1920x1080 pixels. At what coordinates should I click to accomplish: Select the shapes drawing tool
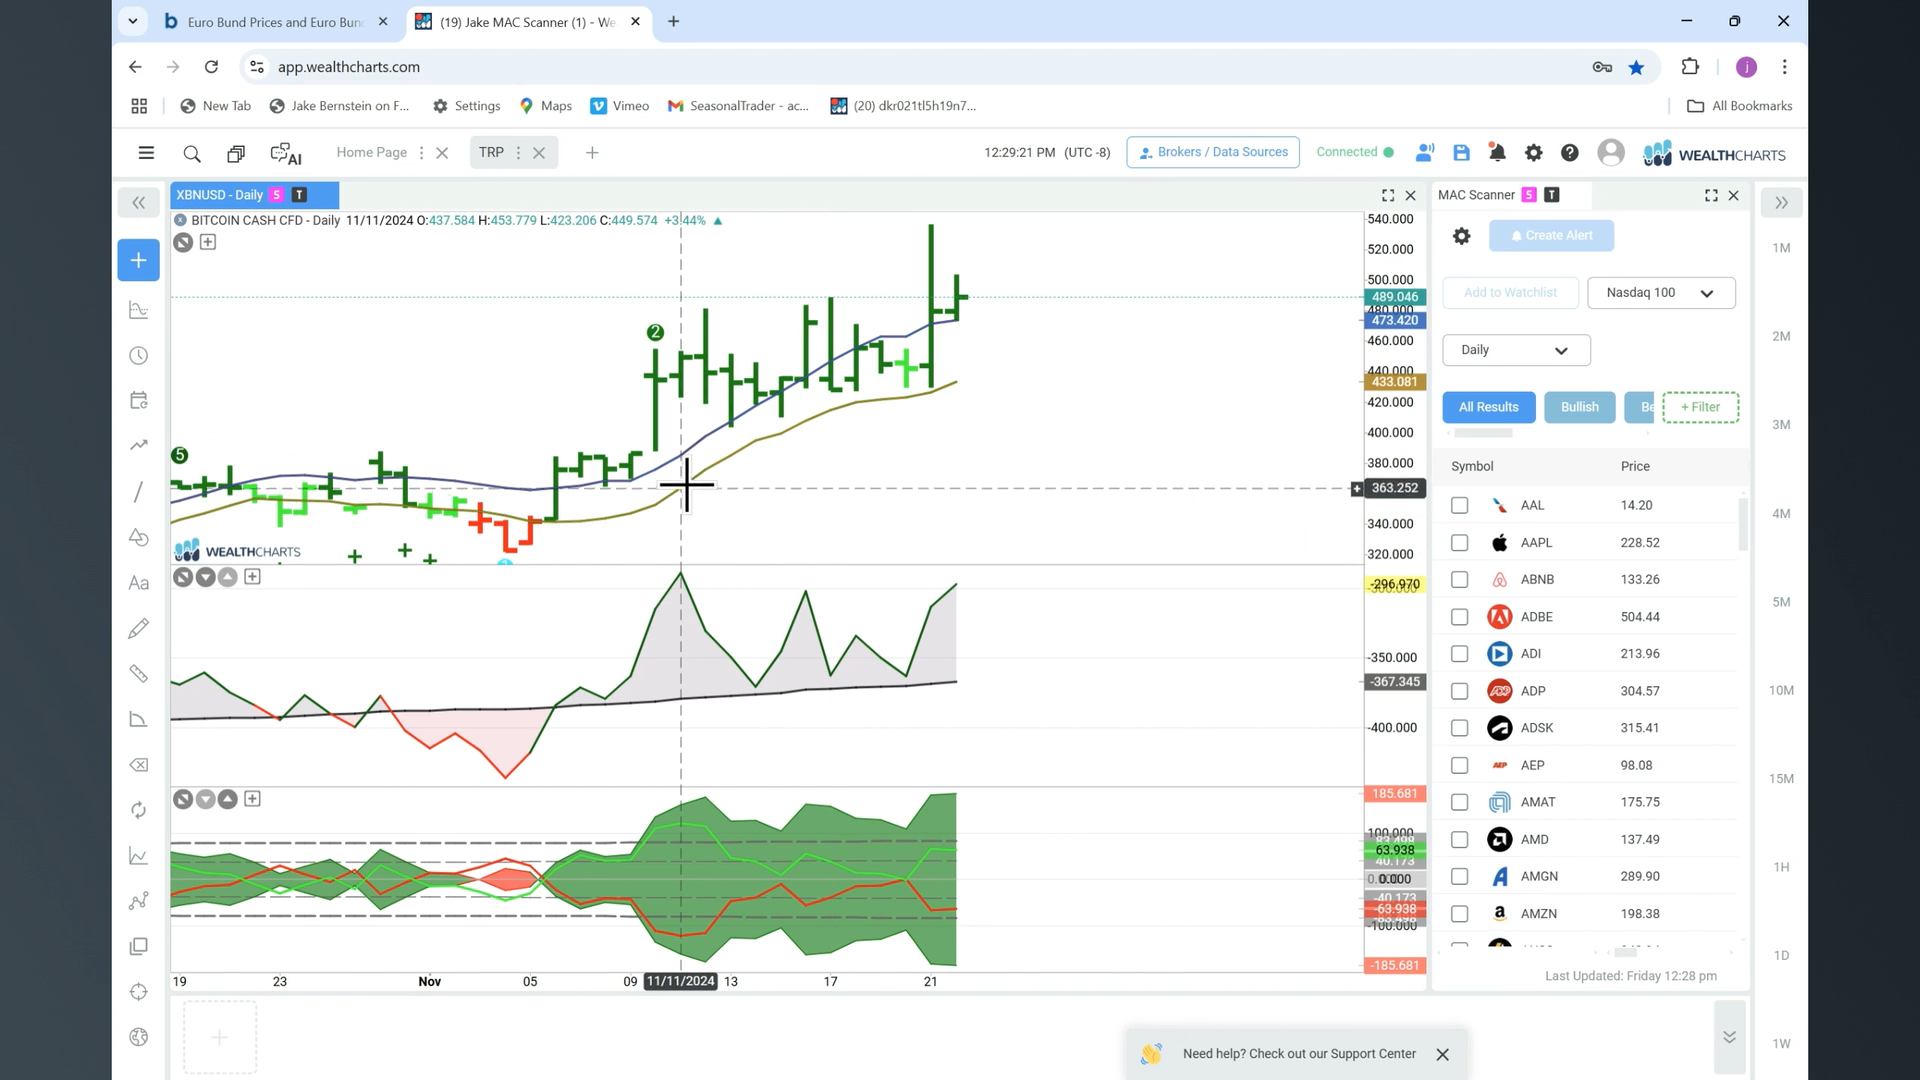139,537
